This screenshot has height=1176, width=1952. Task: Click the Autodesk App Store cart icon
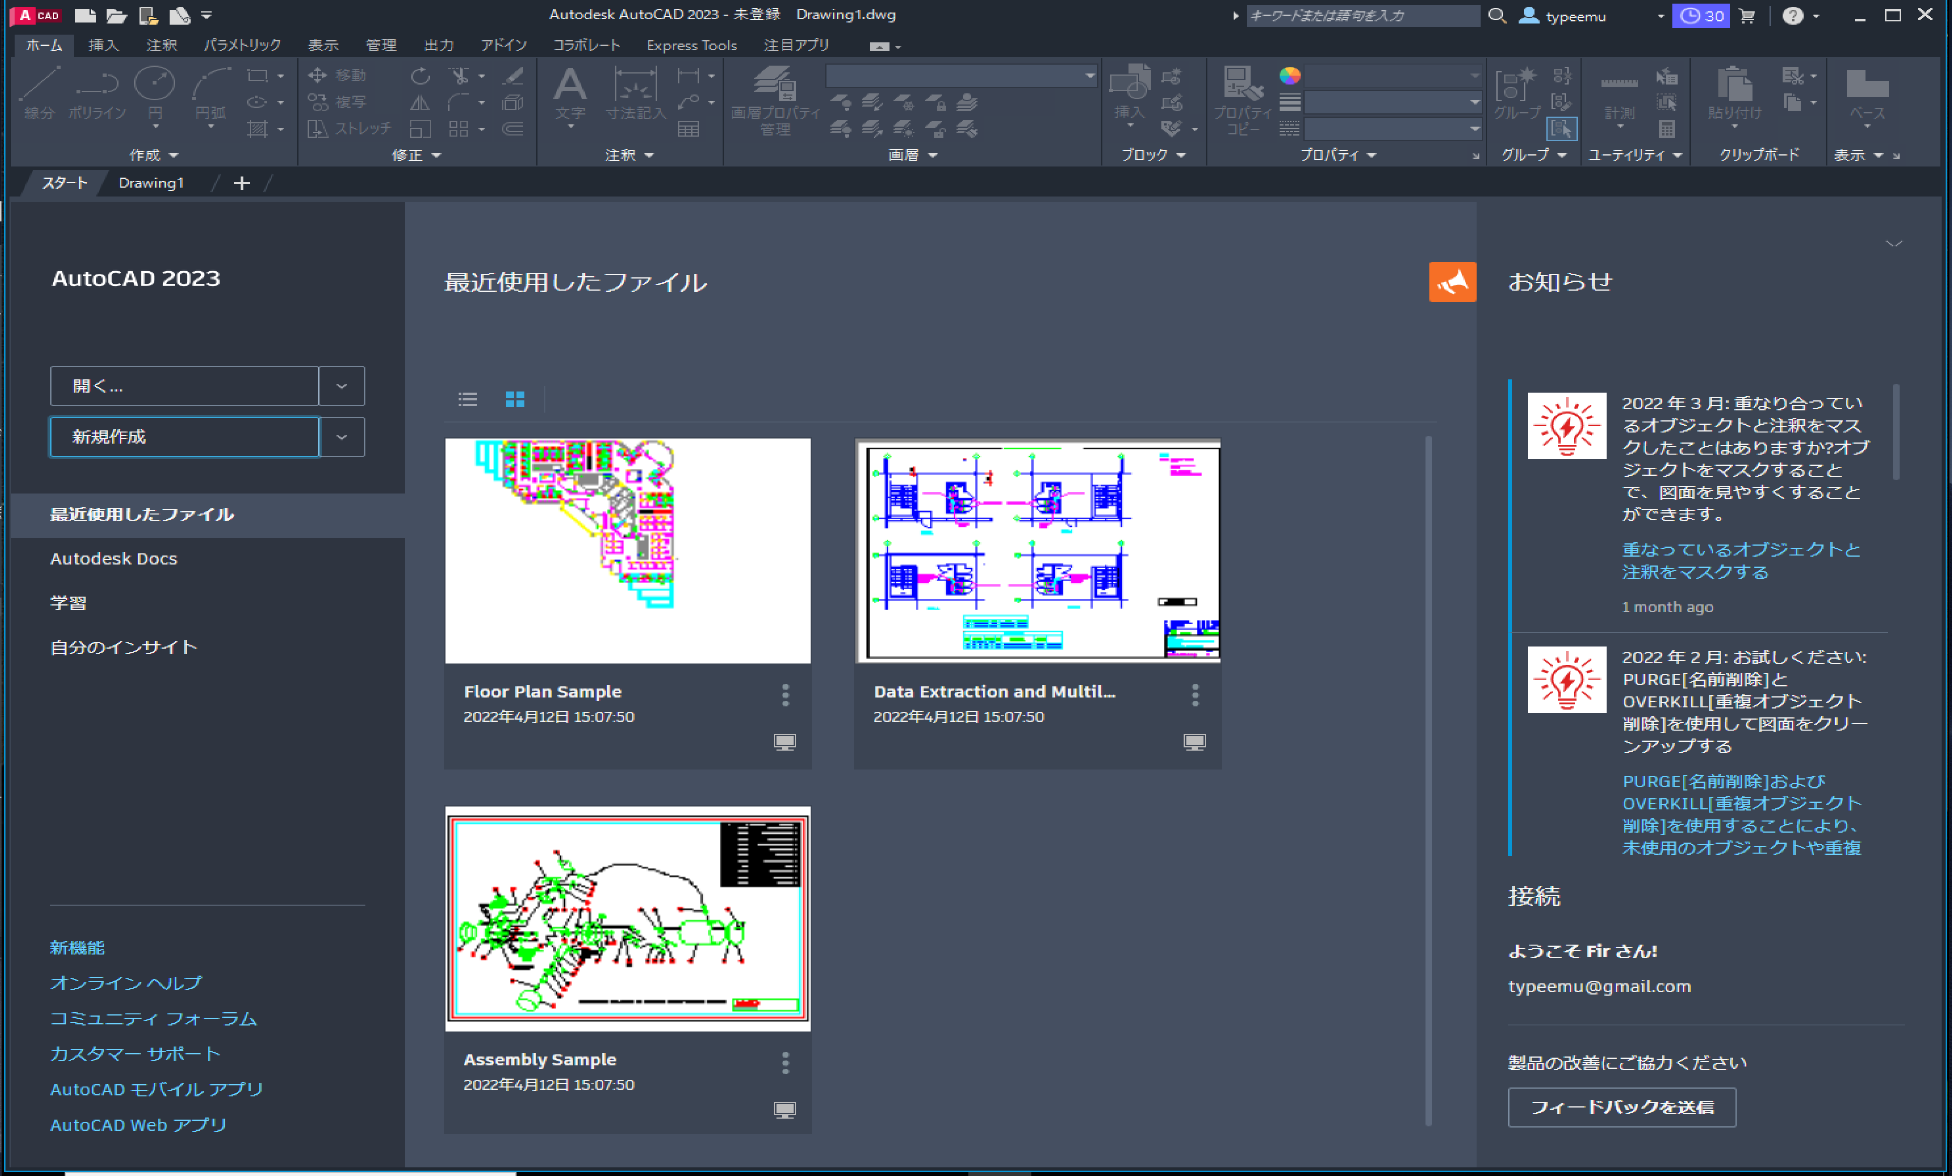(x=1747, y=15)
